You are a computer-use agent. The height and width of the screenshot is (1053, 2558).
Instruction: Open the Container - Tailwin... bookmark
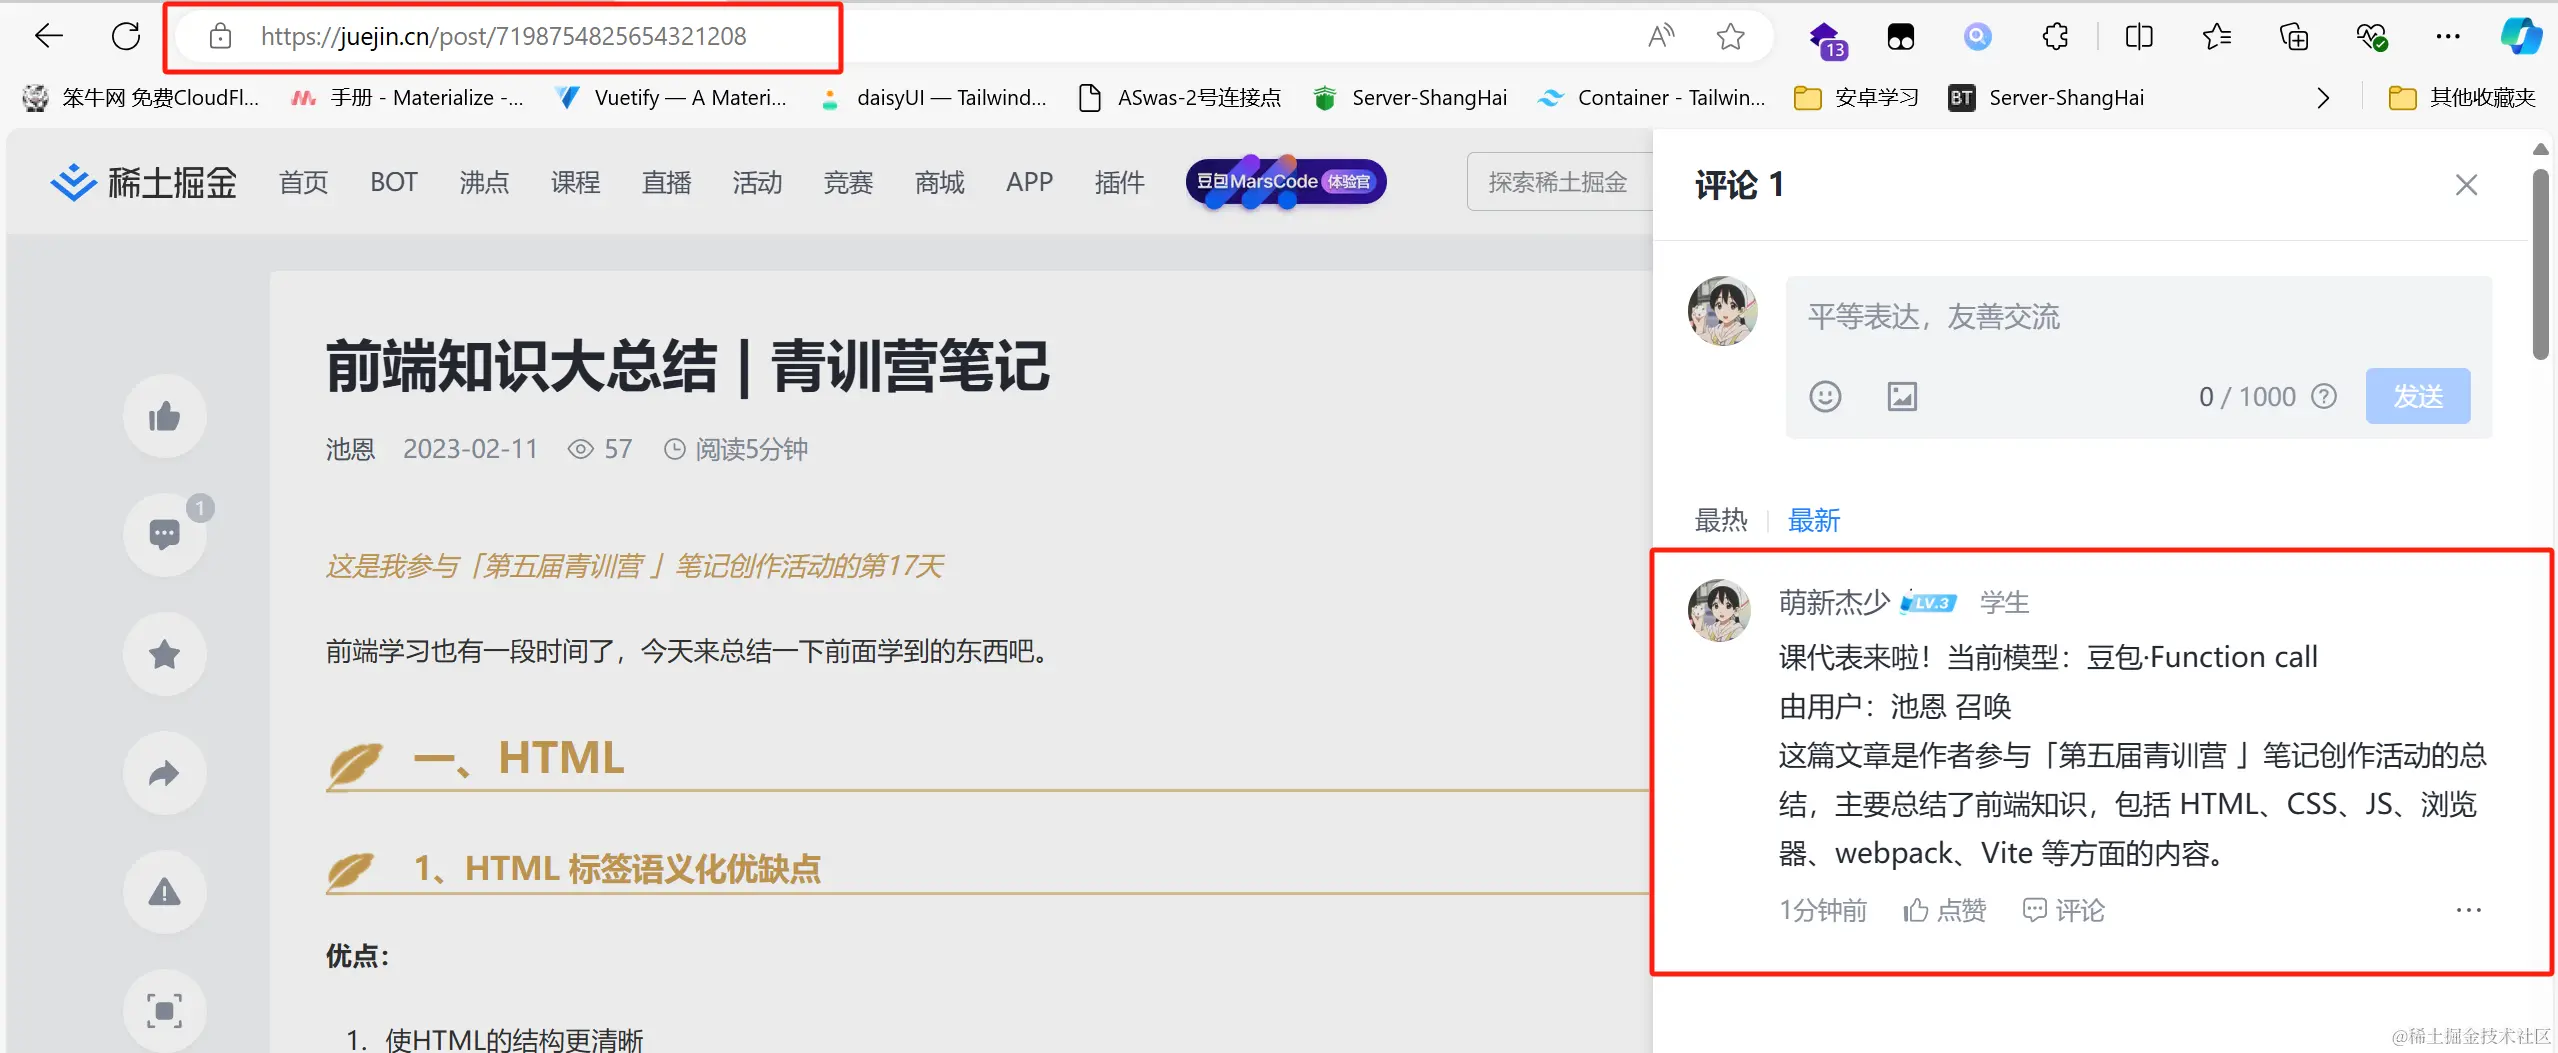pyautogui.click(x=1651, y=98)
